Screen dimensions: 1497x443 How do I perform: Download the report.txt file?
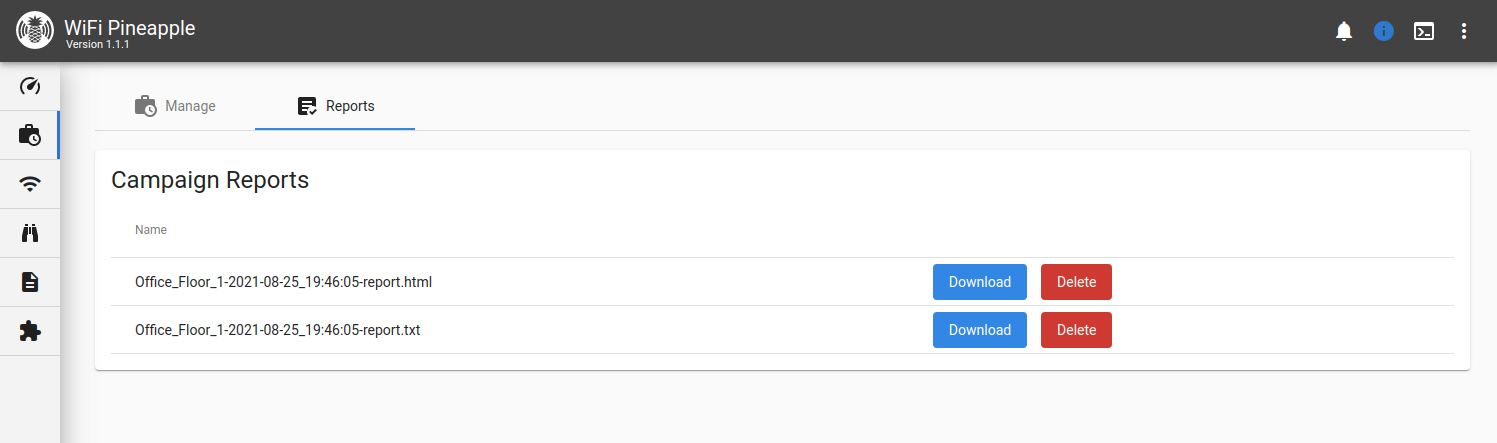click(x=980, y=330)
